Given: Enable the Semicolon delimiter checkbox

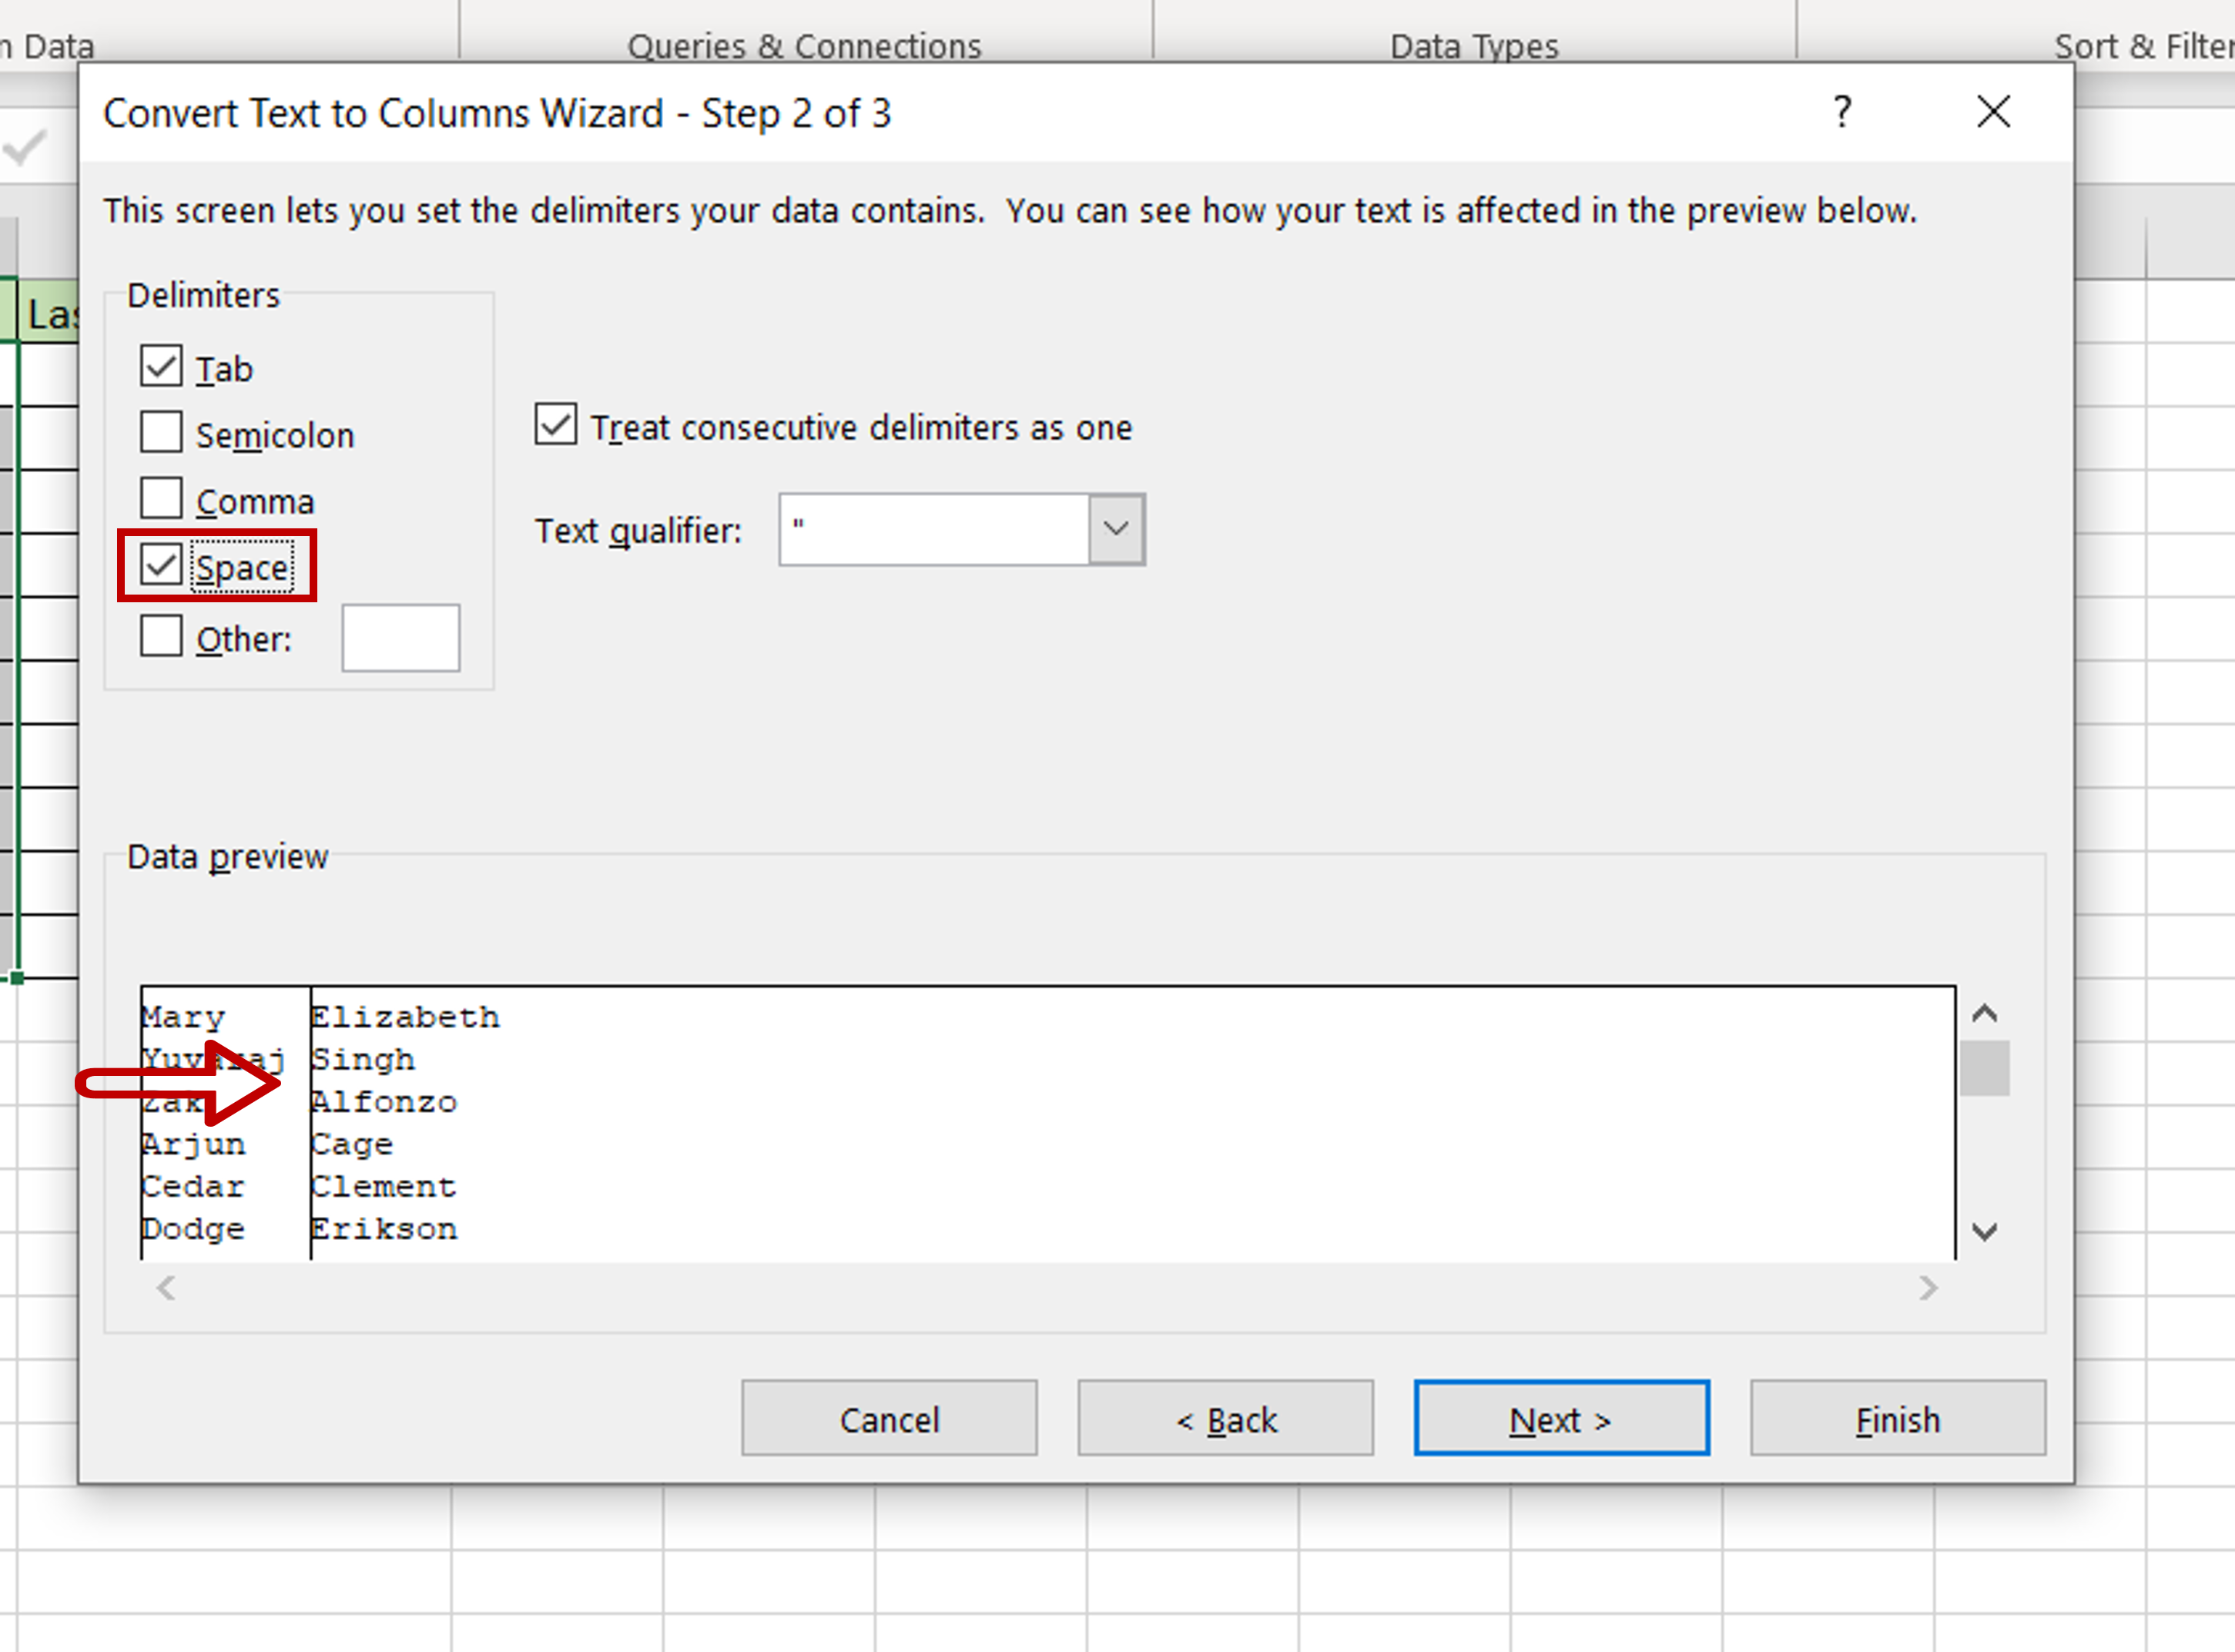Looking at the screenshot, I should [162, 431].
